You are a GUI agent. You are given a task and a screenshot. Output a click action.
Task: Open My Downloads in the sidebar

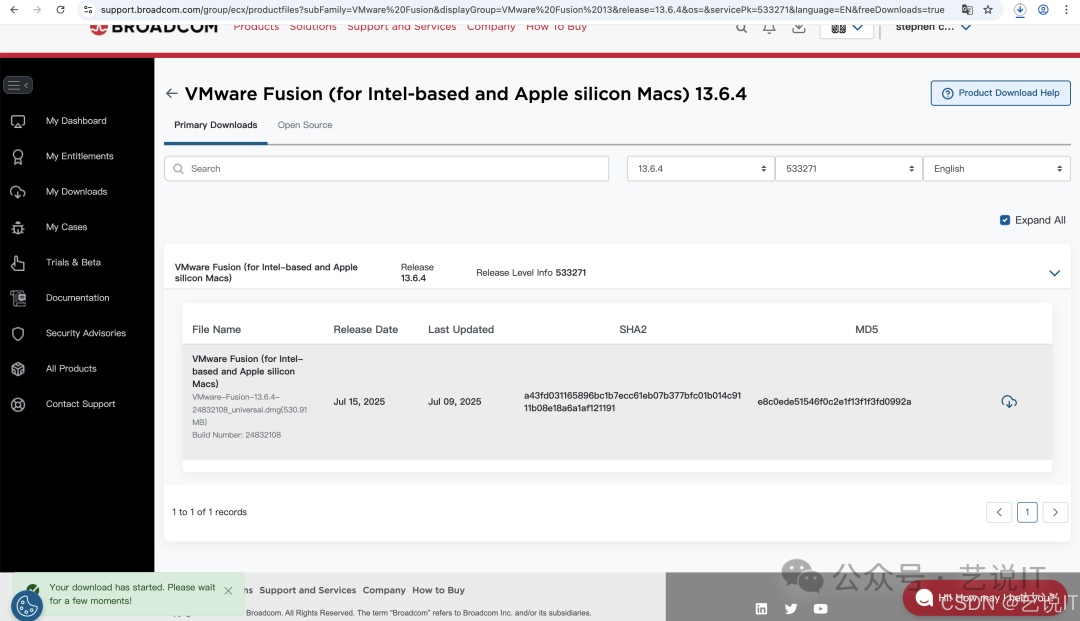[x=76, y=192]
